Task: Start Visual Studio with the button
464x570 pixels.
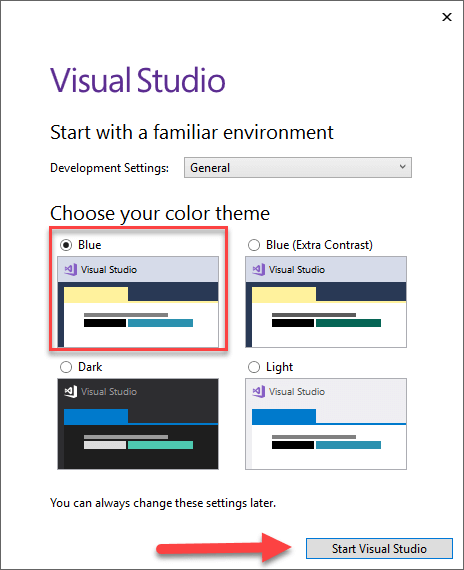Action: tap(379, 548)
